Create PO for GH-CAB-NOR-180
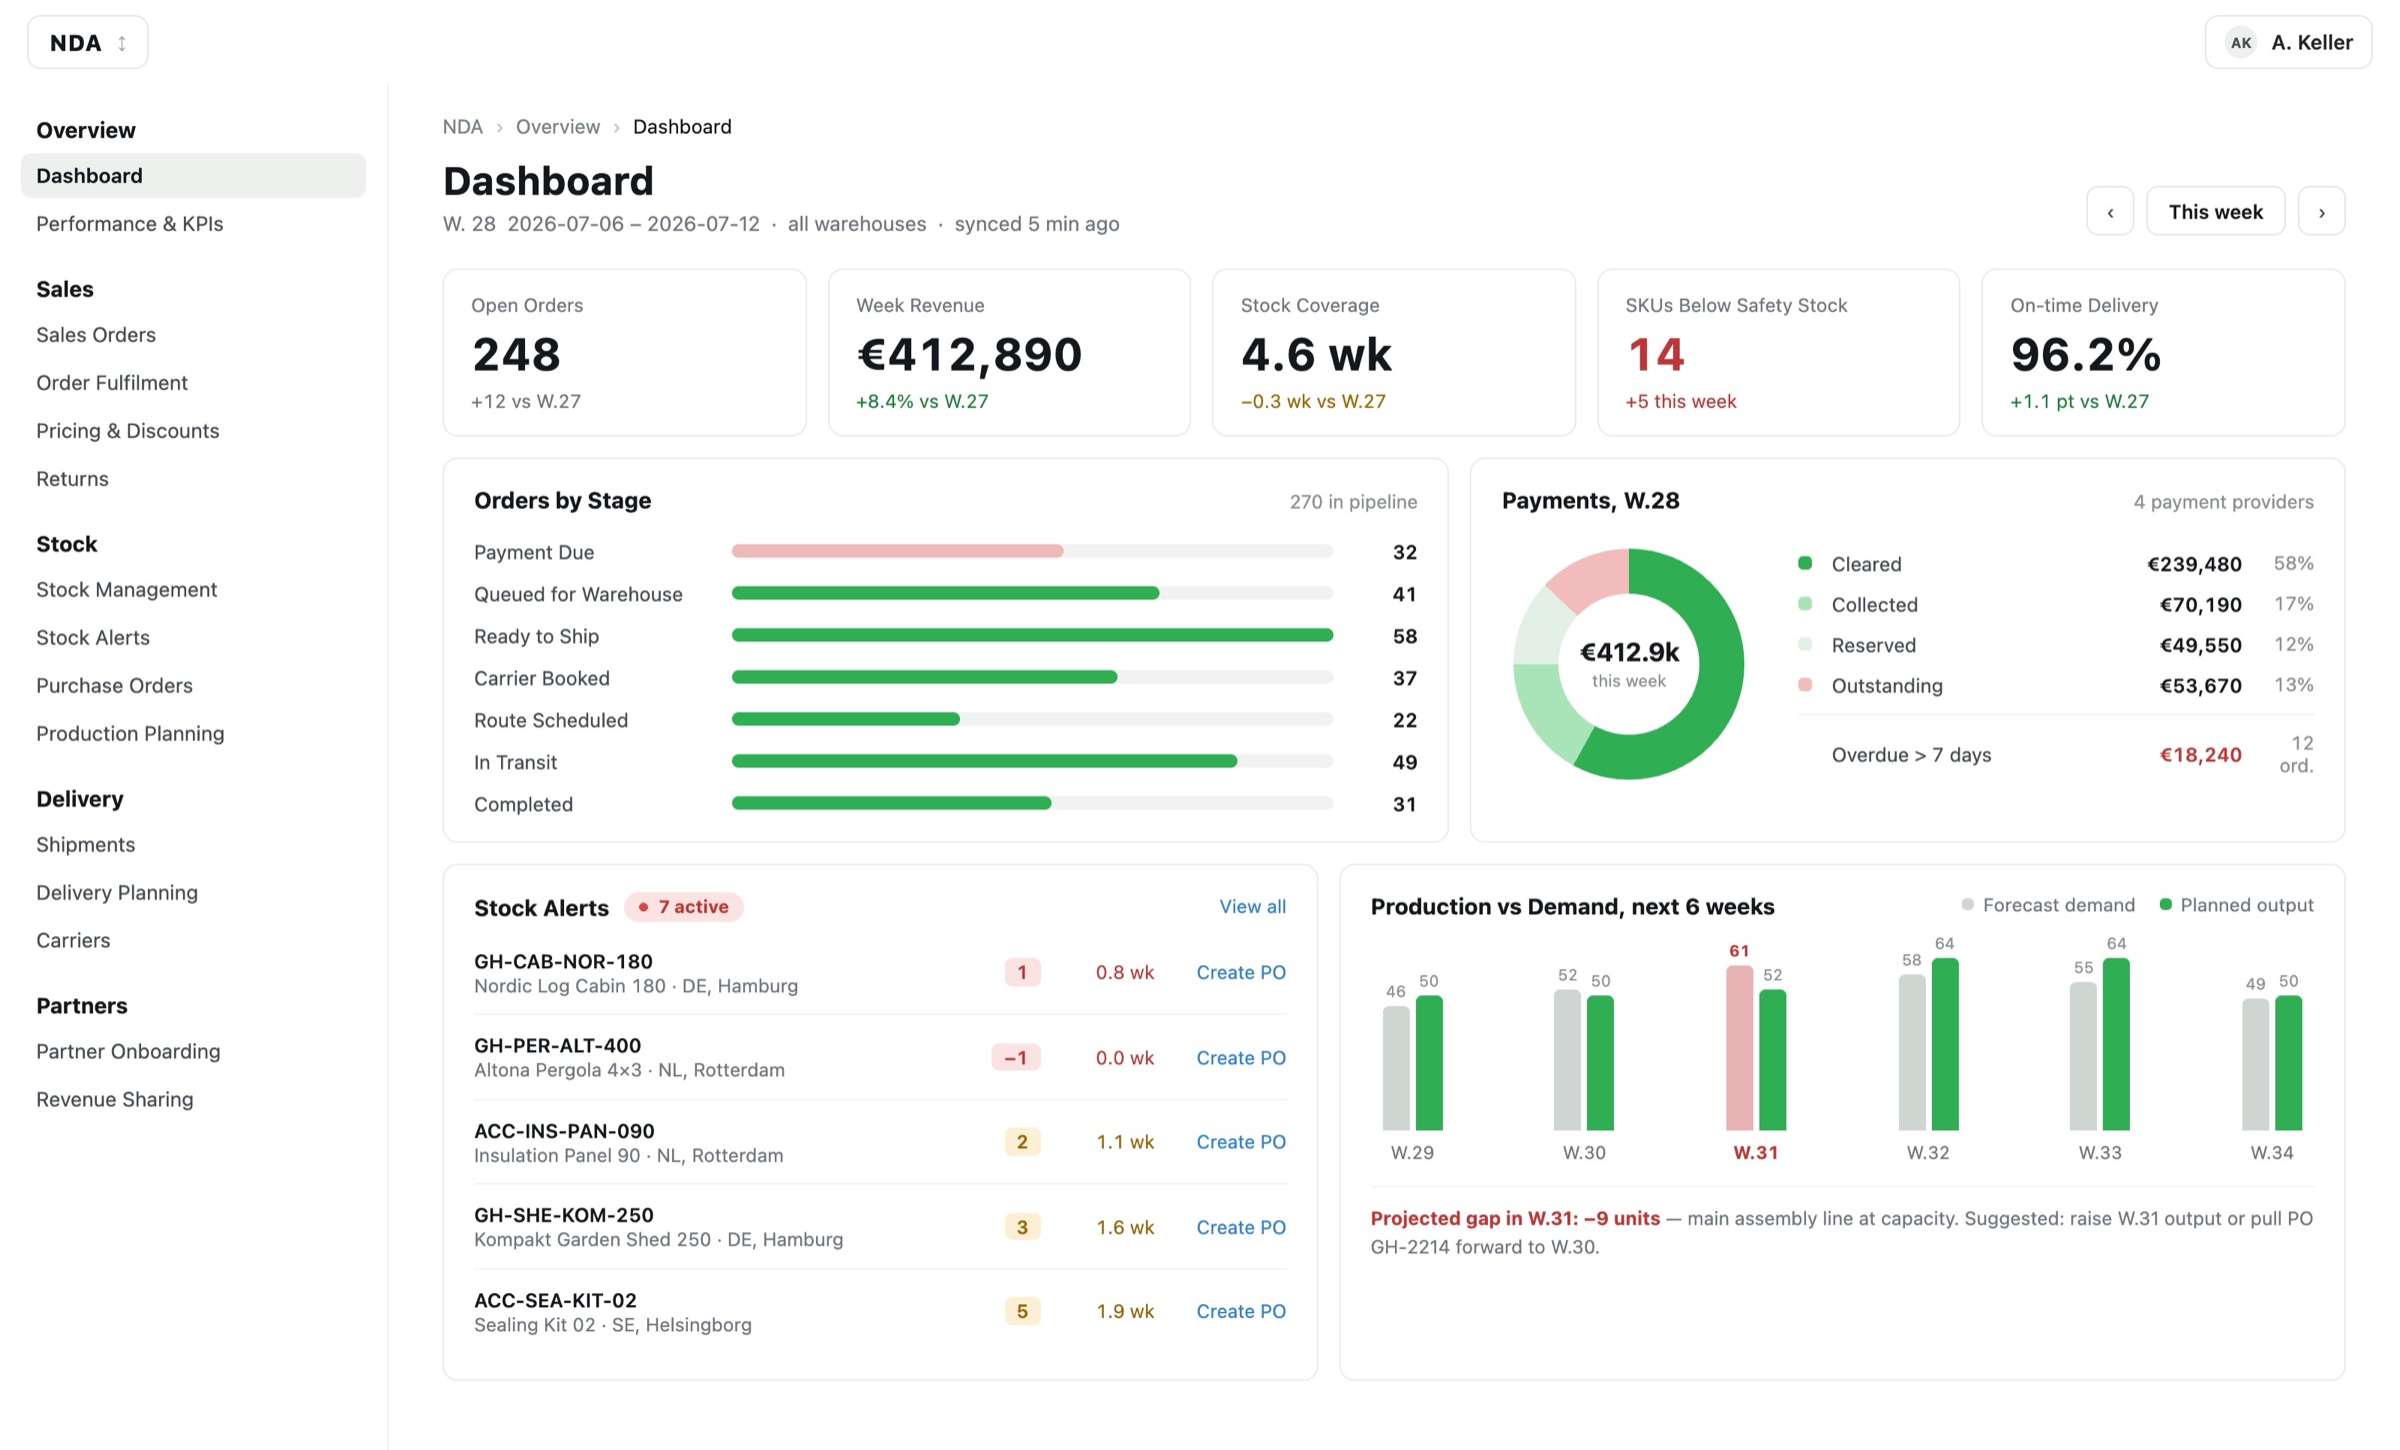The image size is (2400, 1450). (x=1241, y=972)
